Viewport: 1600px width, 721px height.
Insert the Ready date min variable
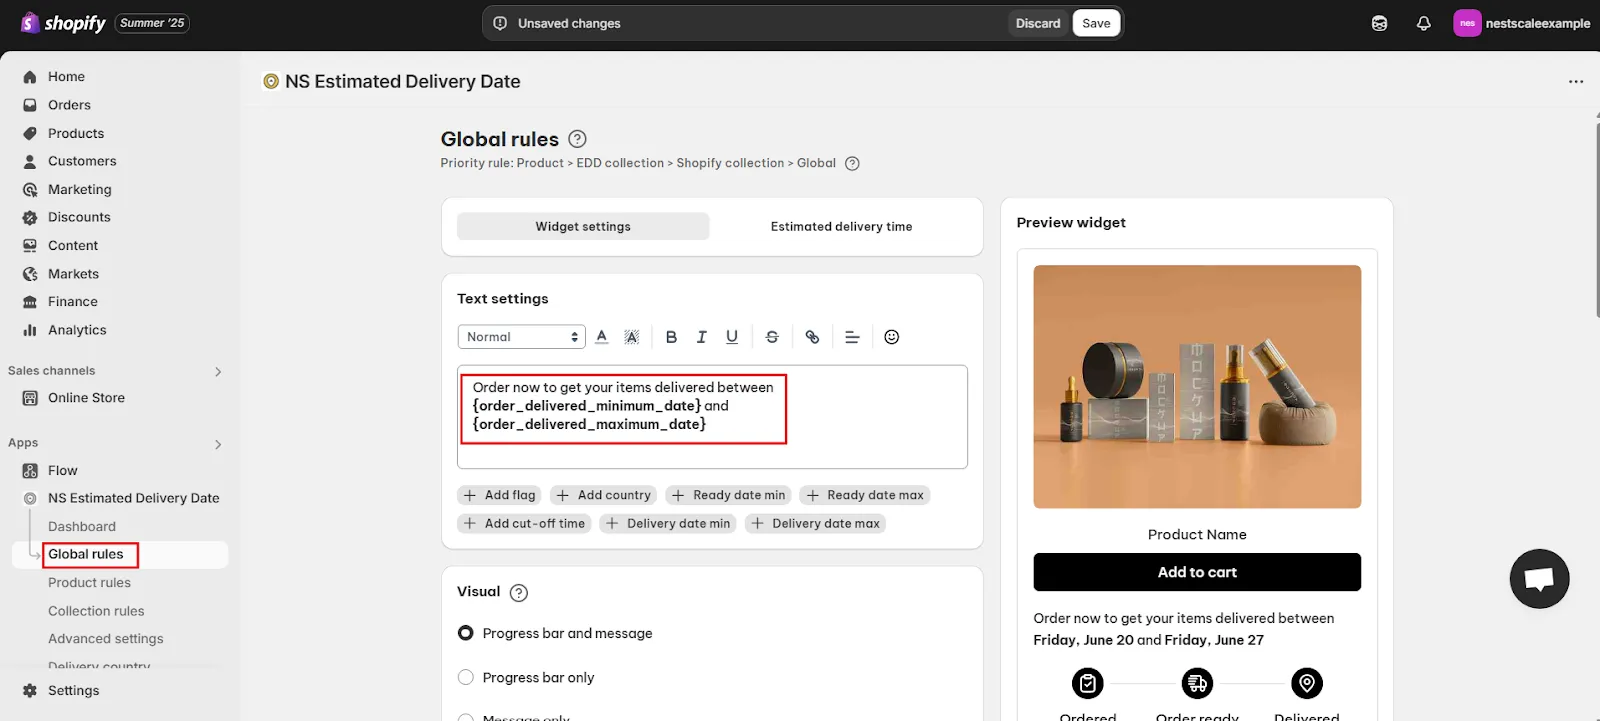[728, 495]
